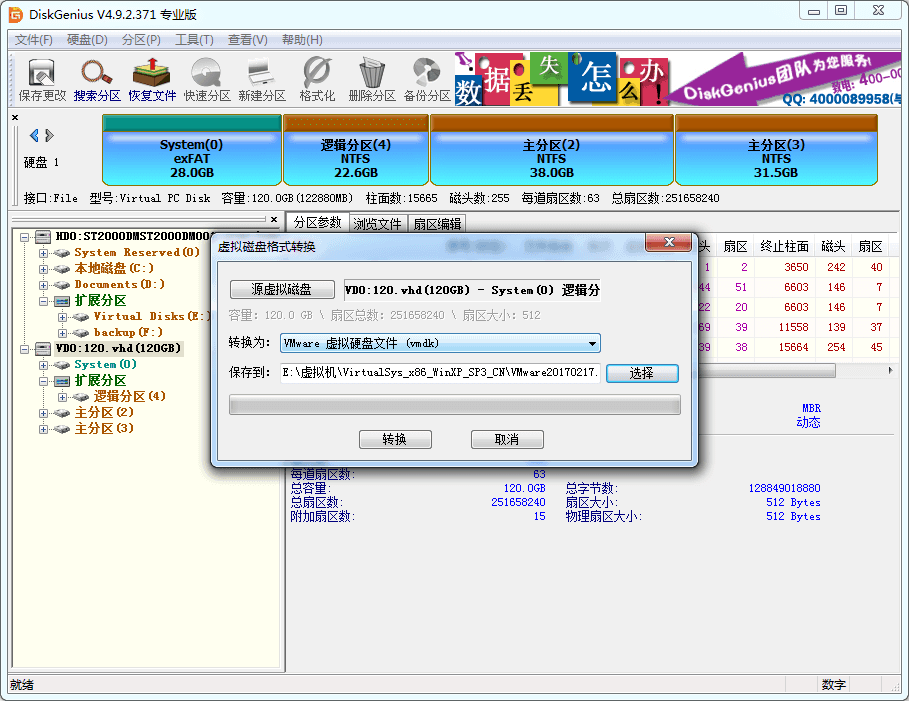Select VD0:120.vhd(120GB) in the tree
Image resolution: width=909 pixels, height=701 pixels.
pyautogui.click(x=118, y=348)
